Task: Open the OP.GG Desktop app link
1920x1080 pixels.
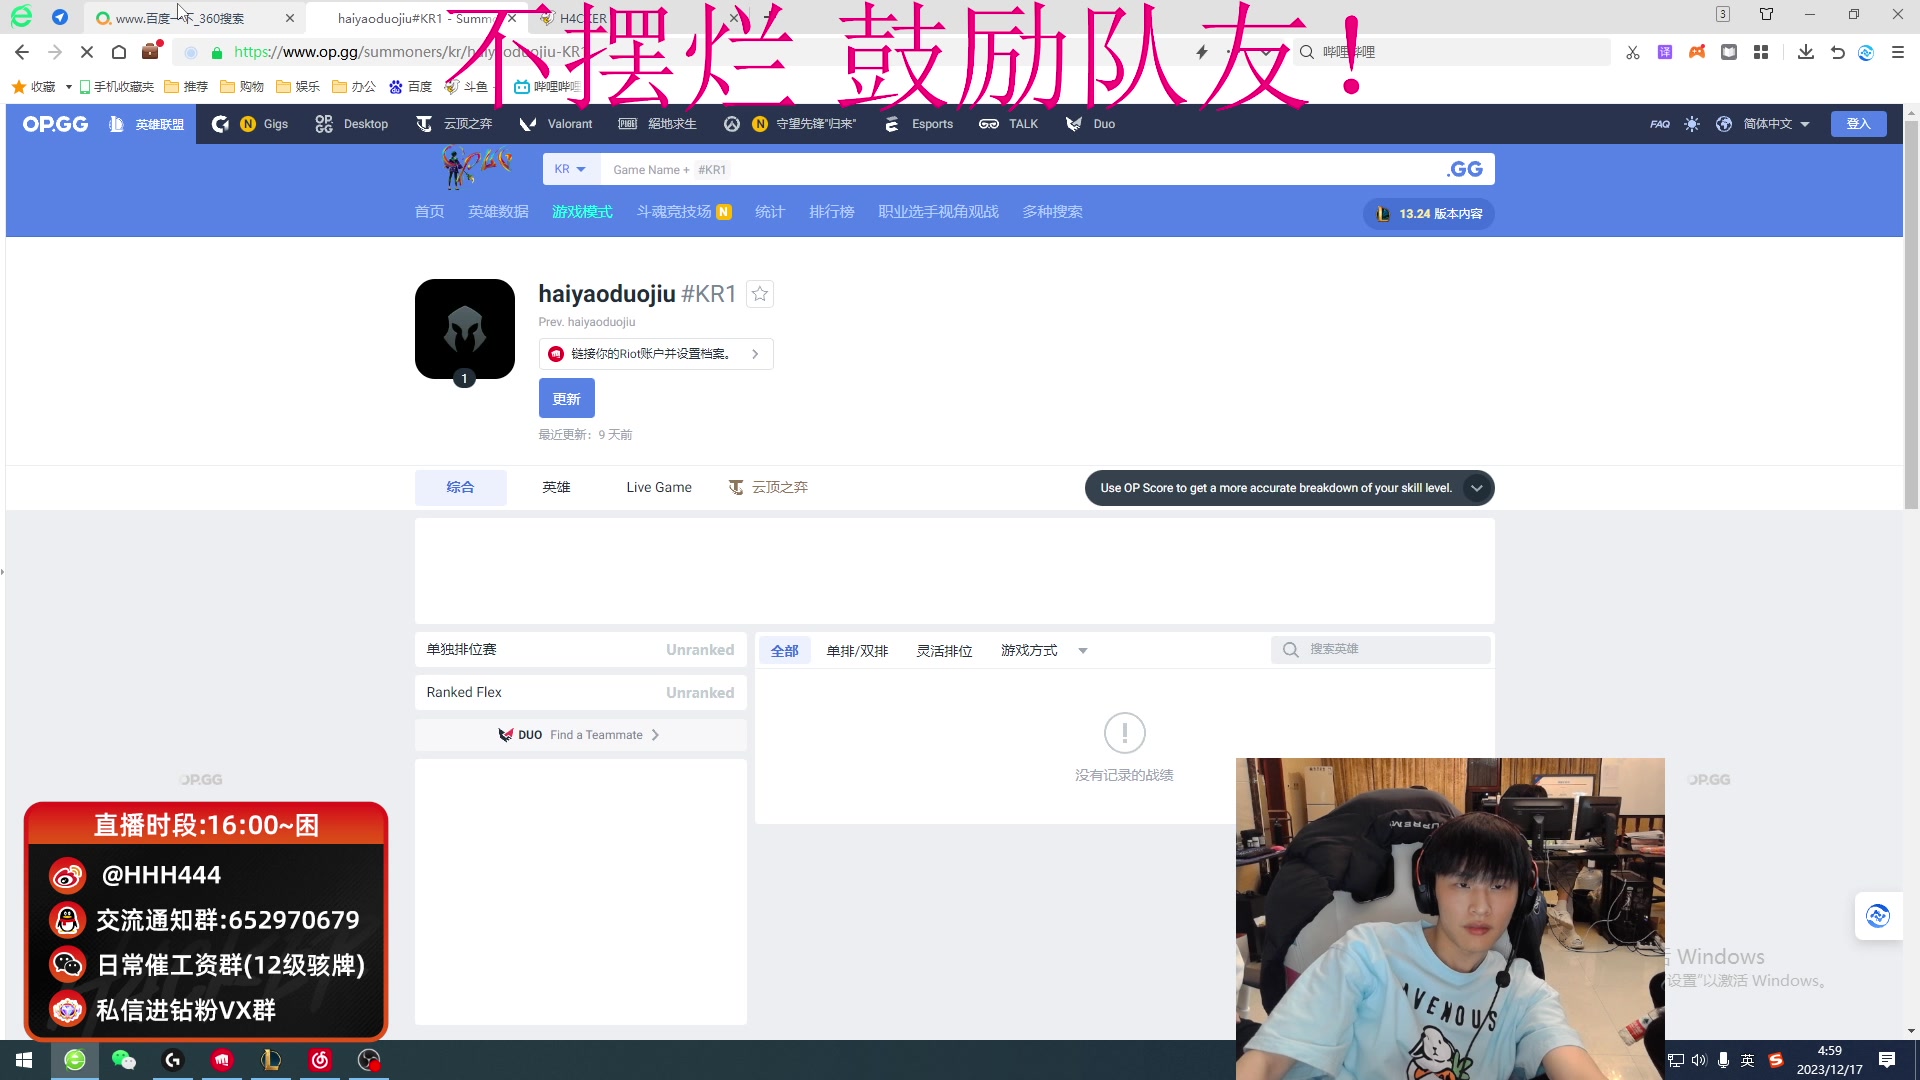Action: [x=351, y=124]
